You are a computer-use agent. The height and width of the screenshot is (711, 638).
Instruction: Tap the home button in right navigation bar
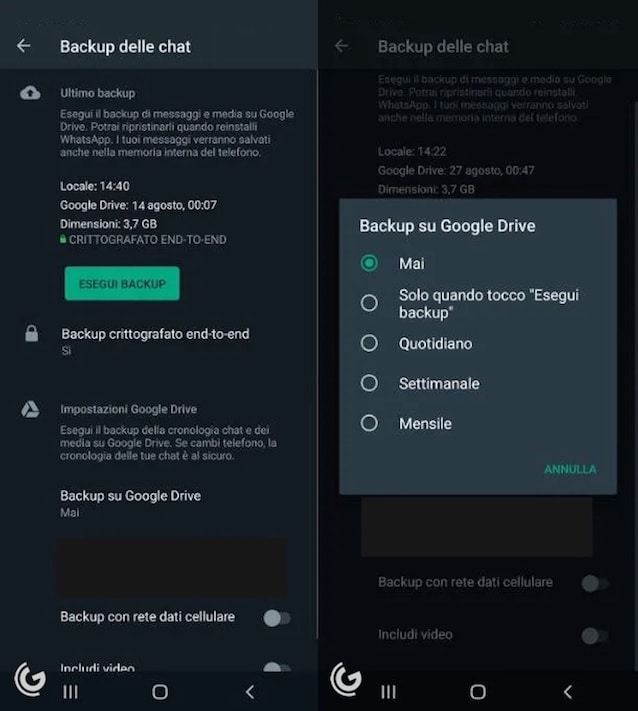point(477,692)
